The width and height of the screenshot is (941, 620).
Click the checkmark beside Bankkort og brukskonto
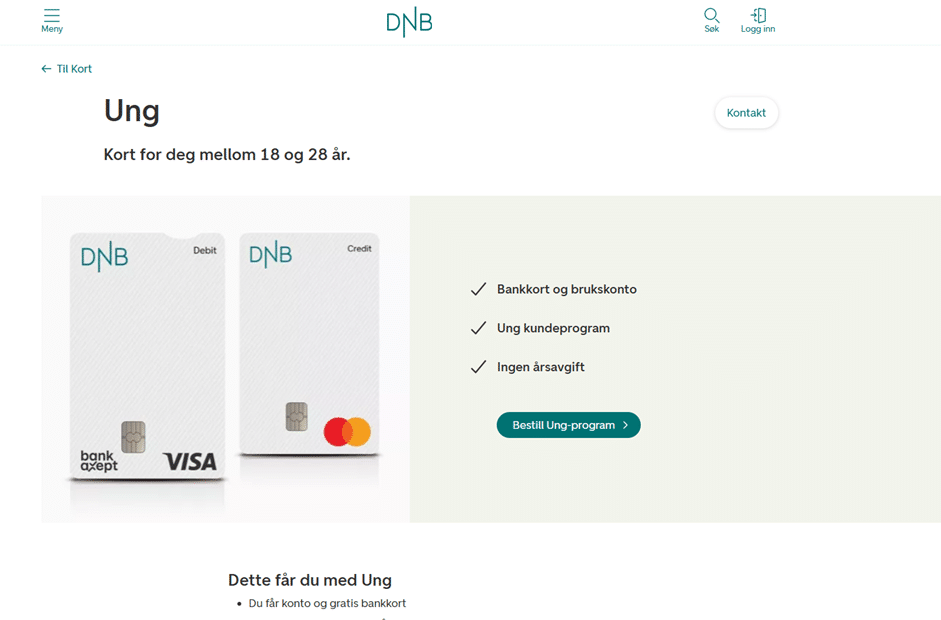tap(478, 290)
